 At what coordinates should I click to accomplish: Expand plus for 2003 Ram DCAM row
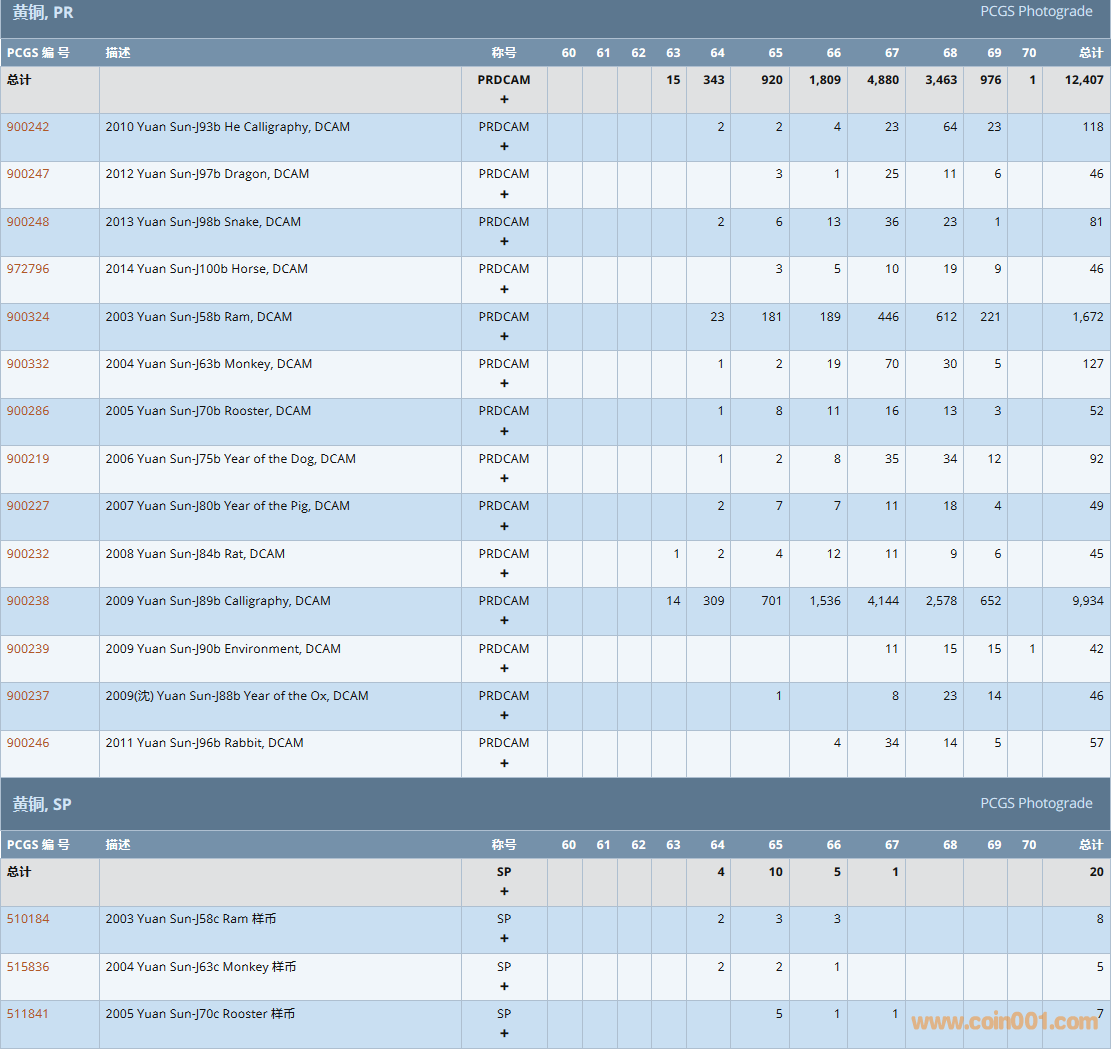504,336
